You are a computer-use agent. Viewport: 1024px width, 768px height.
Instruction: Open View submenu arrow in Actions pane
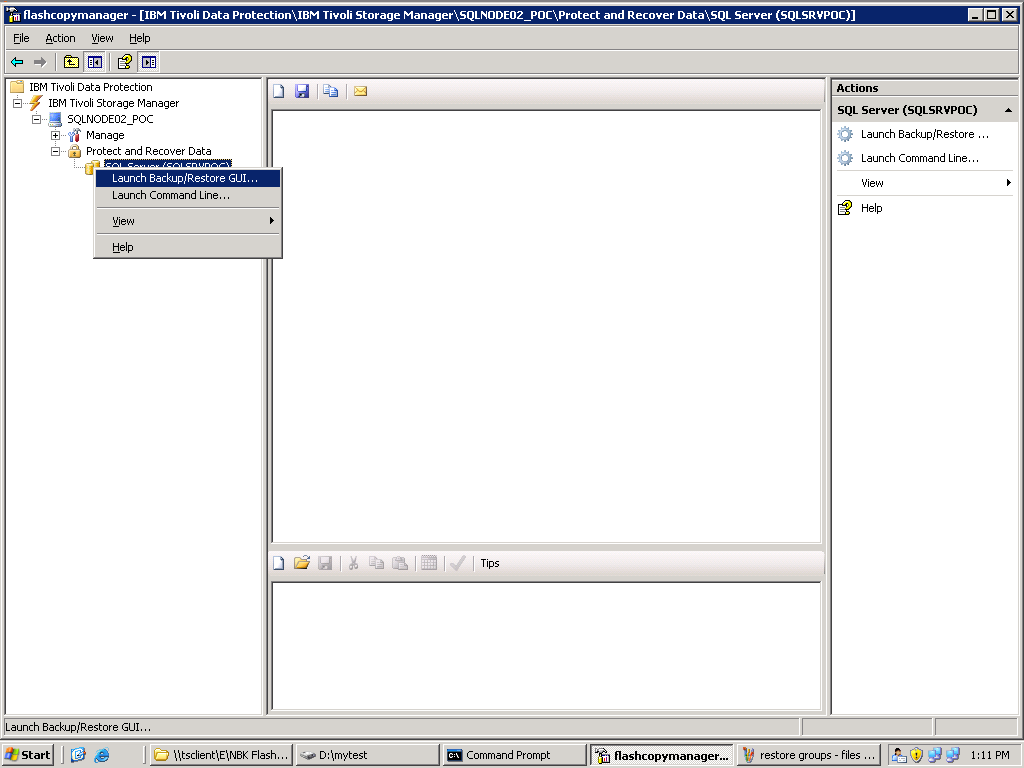point(1008,183)
